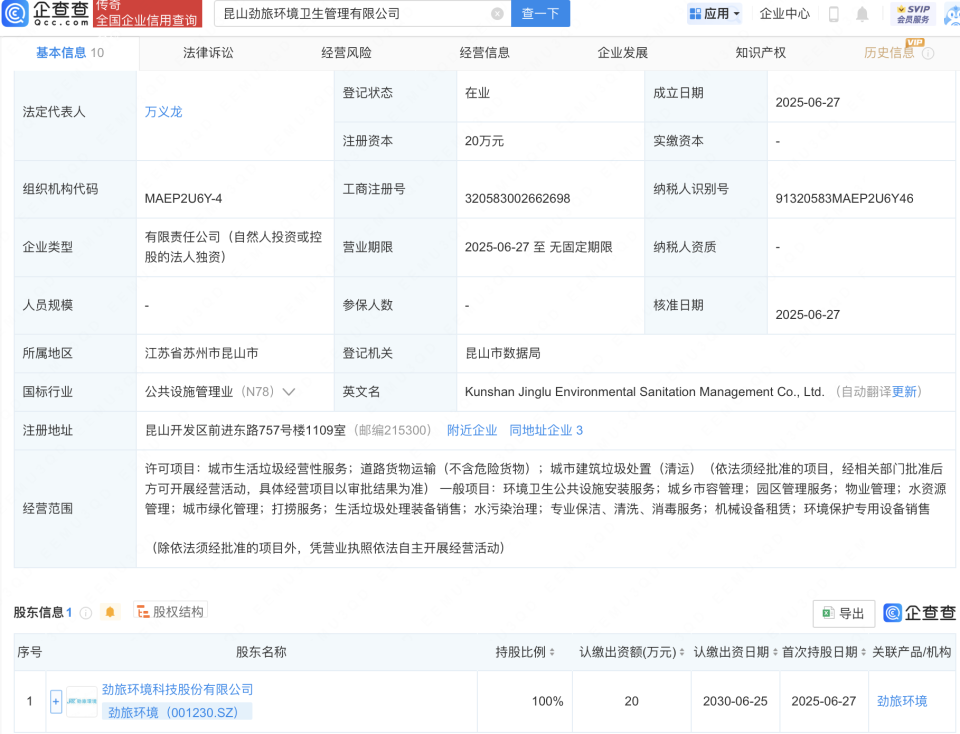Open SVIP member service badge
The height and width of the screenshot is (734, 960).
pos(913,13)
